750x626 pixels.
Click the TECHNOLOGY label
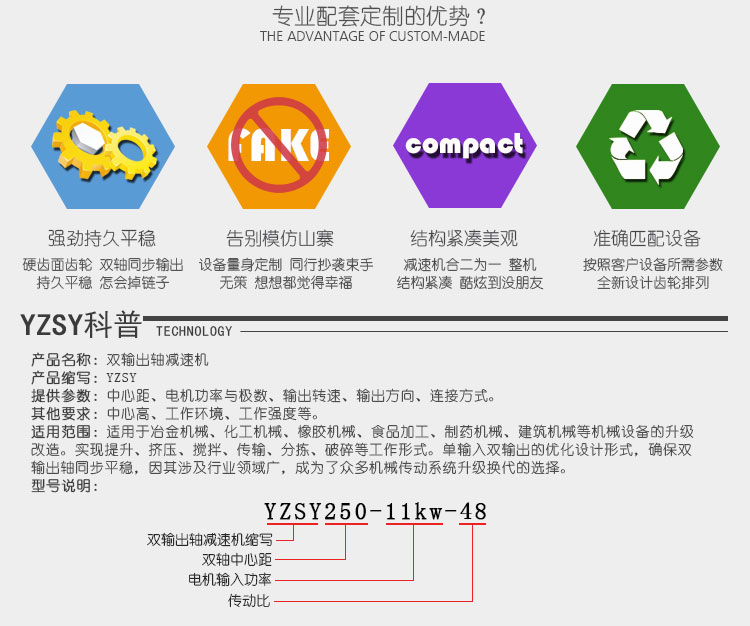[x=194, y=332]
